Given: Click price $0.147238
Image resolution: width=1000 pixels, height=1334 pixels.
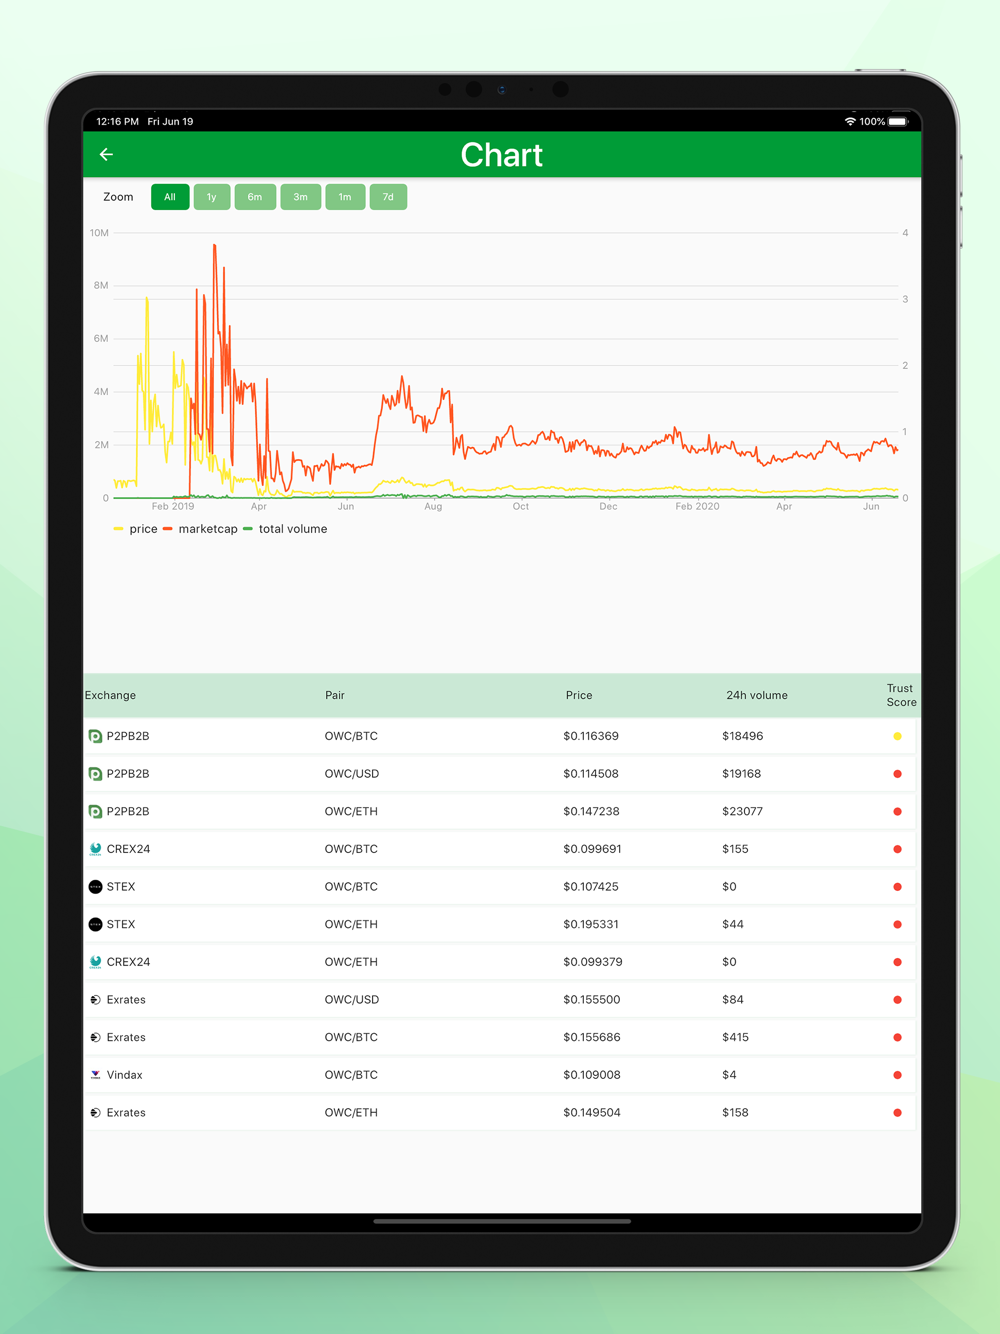Looking at the screenshot, I should [x=591, y=811].
